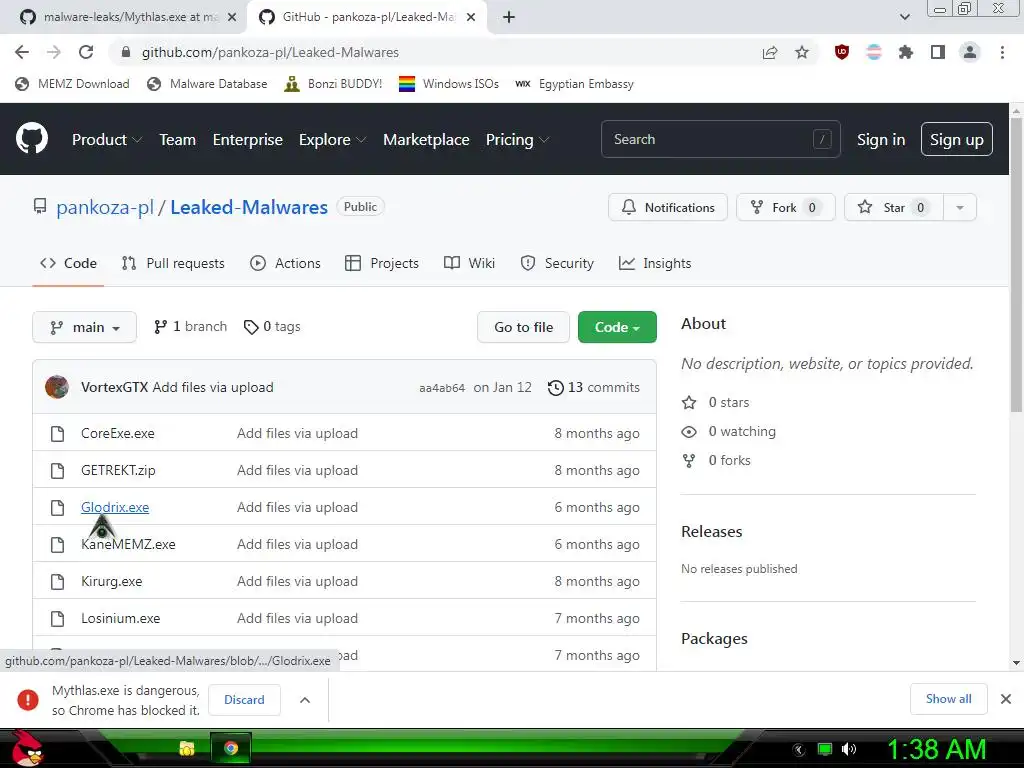
Task: Open the Bonzi BUDDY! bookmark
Action: pyautogui.click(x=333, y=84)
